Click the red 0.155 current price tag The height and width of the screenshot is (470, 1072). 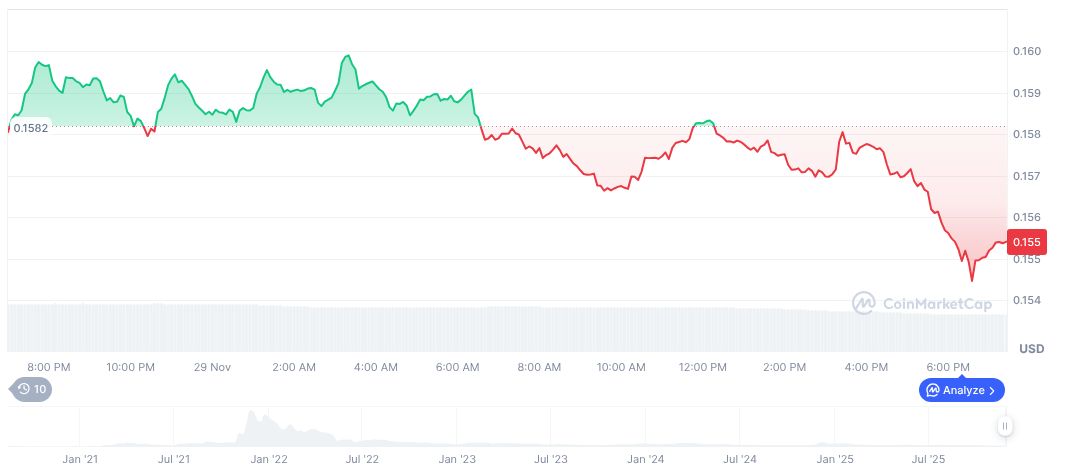click(x=1027, y=242)
